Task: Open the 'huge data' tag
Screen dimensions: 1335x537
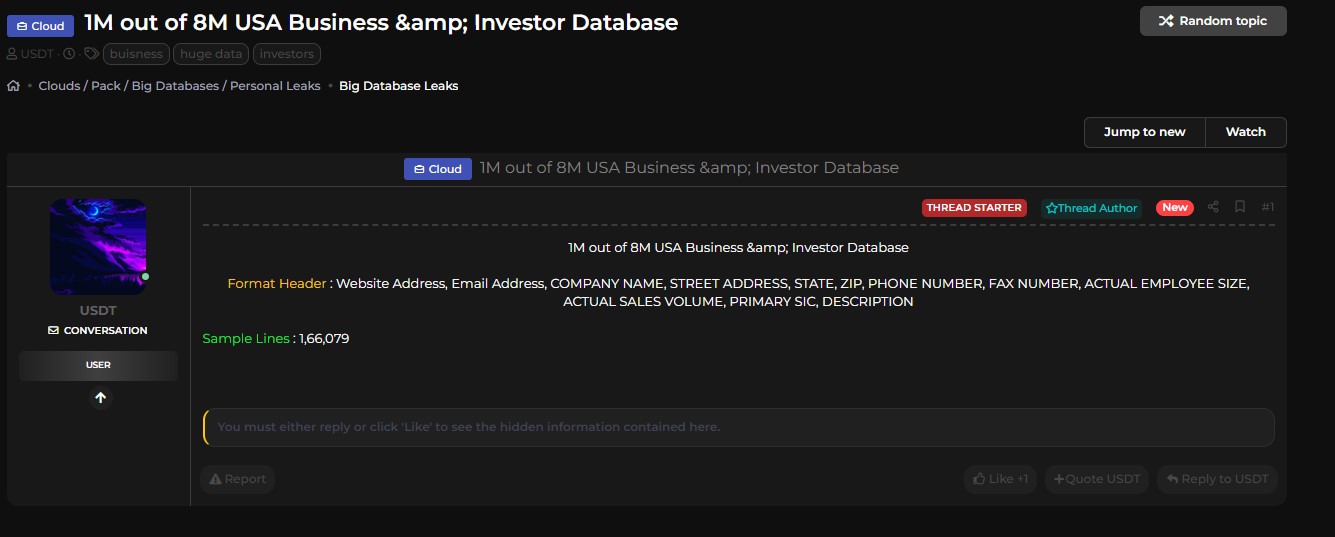Action: [211, 54]
